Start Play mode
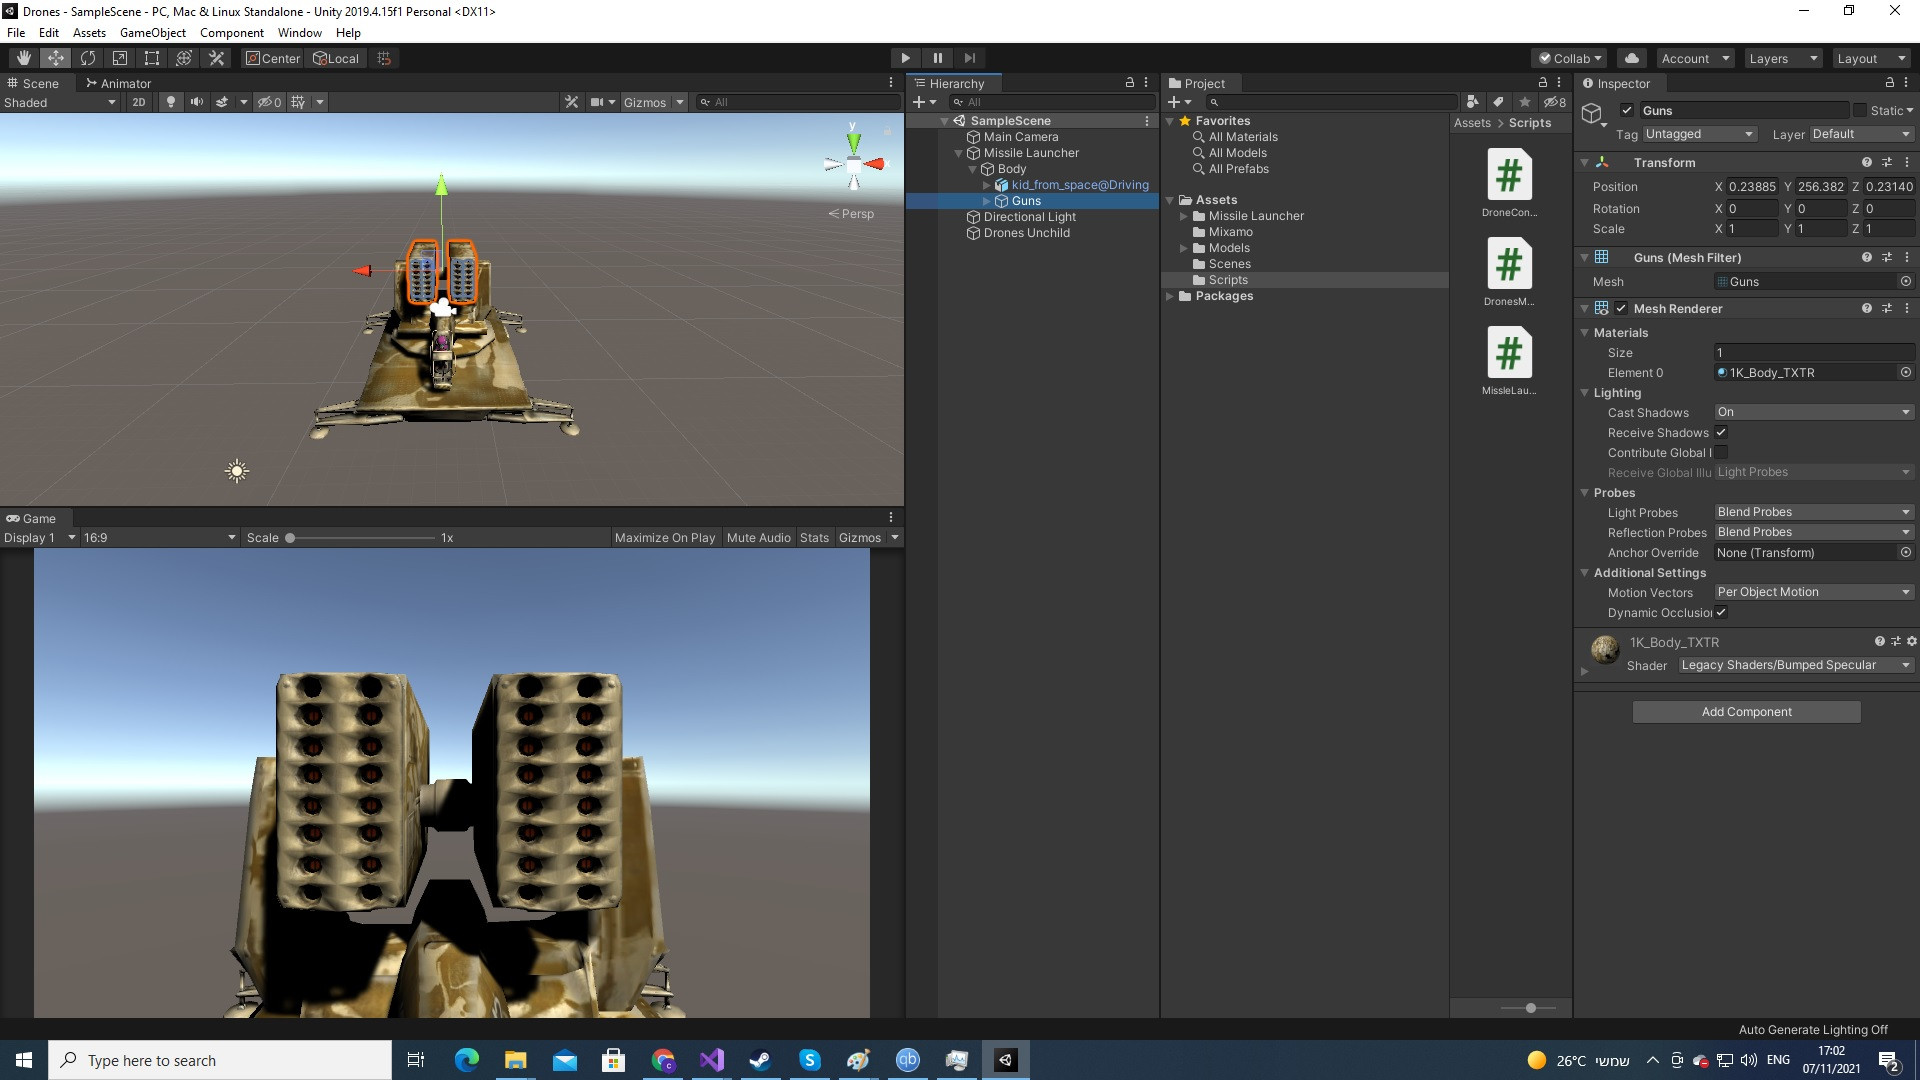1920x1080 pixels. (905, 58)
